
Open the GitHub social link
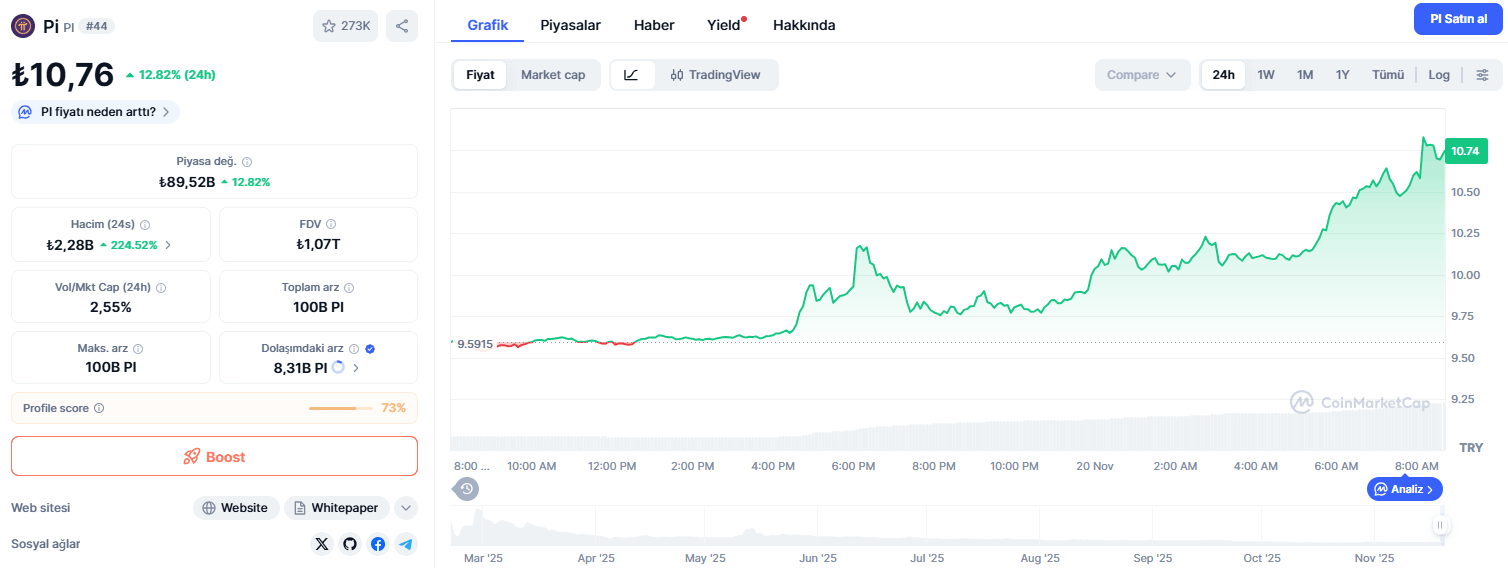tap(350, 544)
